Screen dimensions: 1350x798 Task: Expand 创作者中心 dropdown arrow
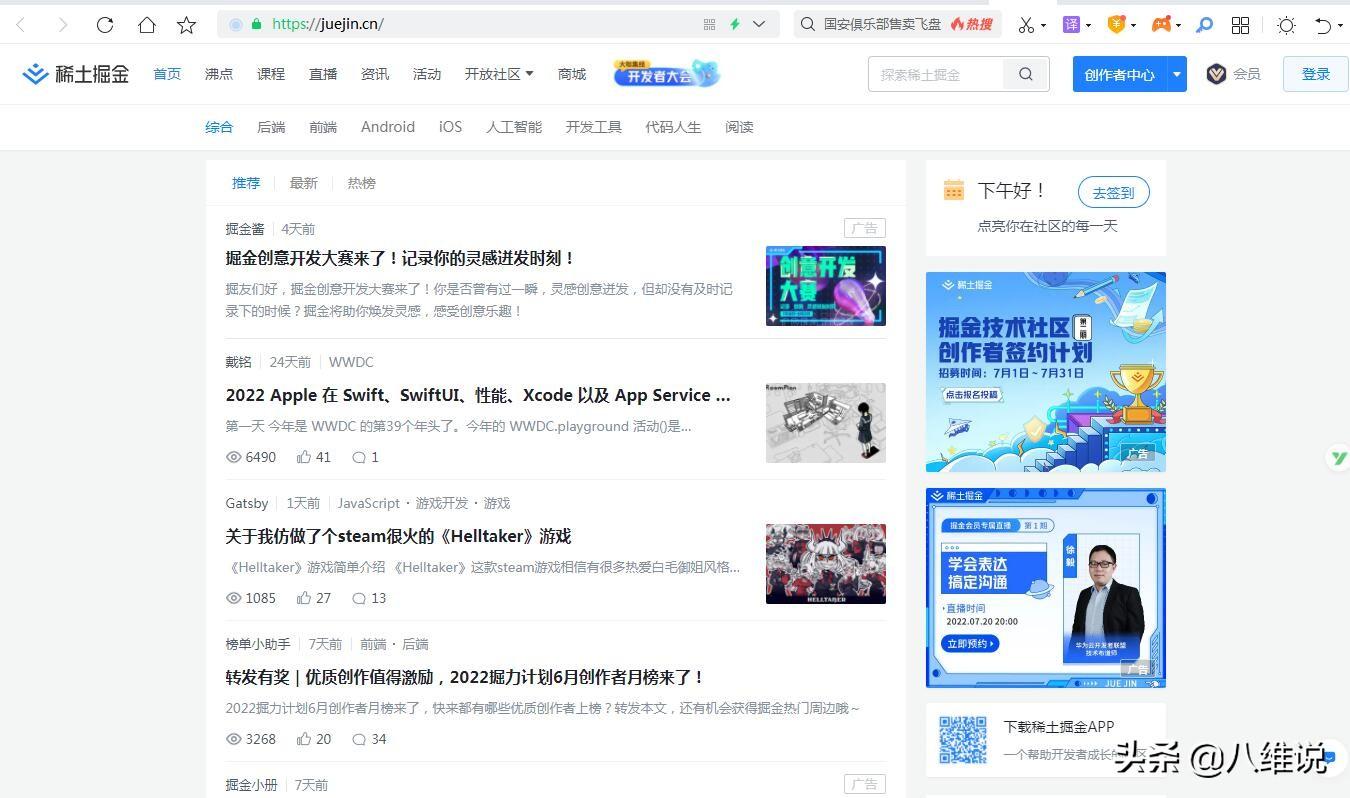pos(1177,74)
